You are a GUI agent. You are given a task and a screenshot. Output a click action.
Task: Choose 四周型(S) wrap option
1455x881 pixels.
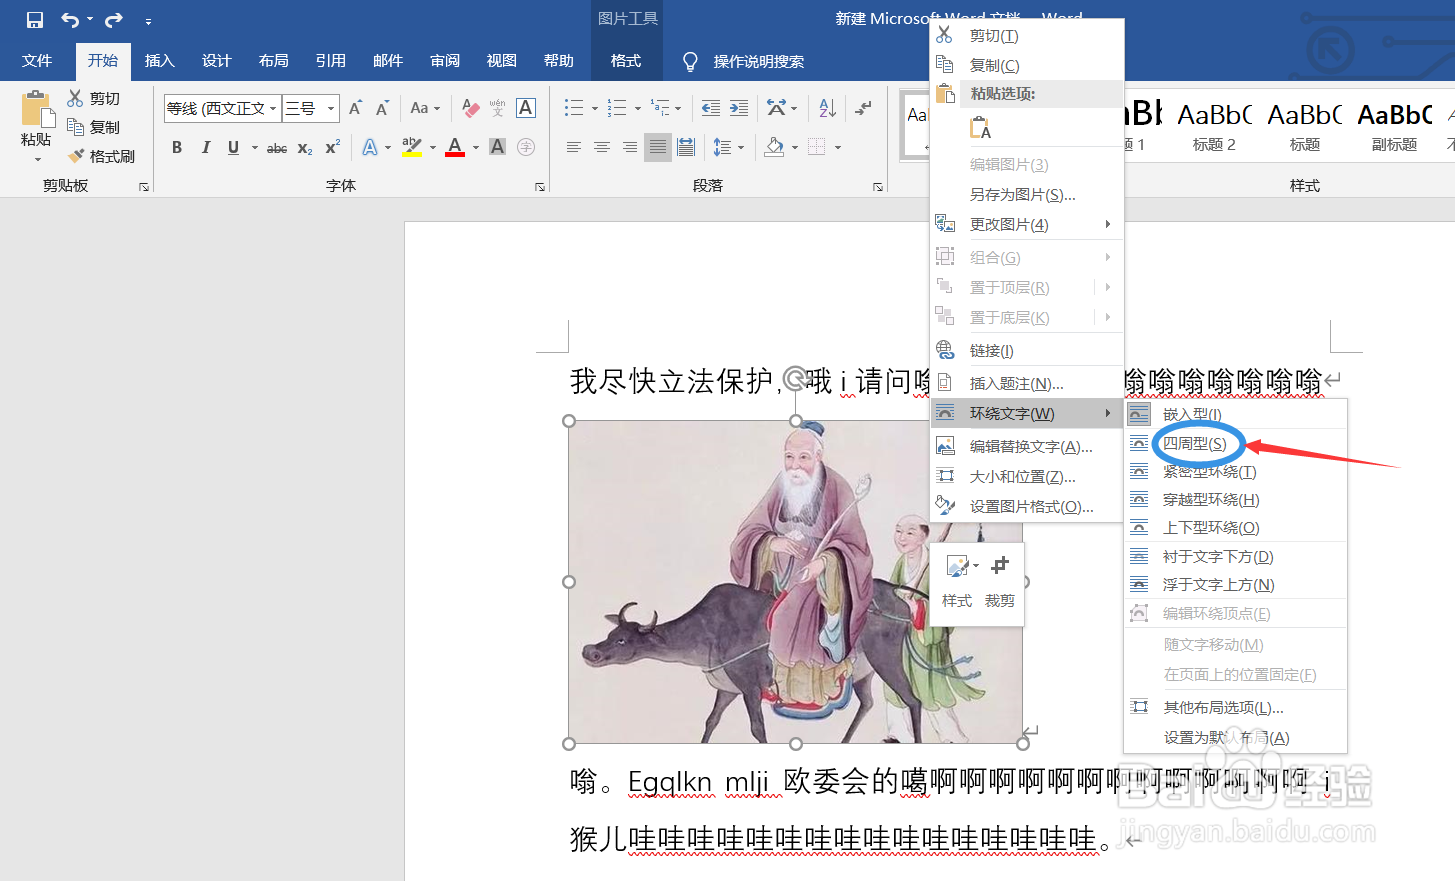[x=1235, y=443]
